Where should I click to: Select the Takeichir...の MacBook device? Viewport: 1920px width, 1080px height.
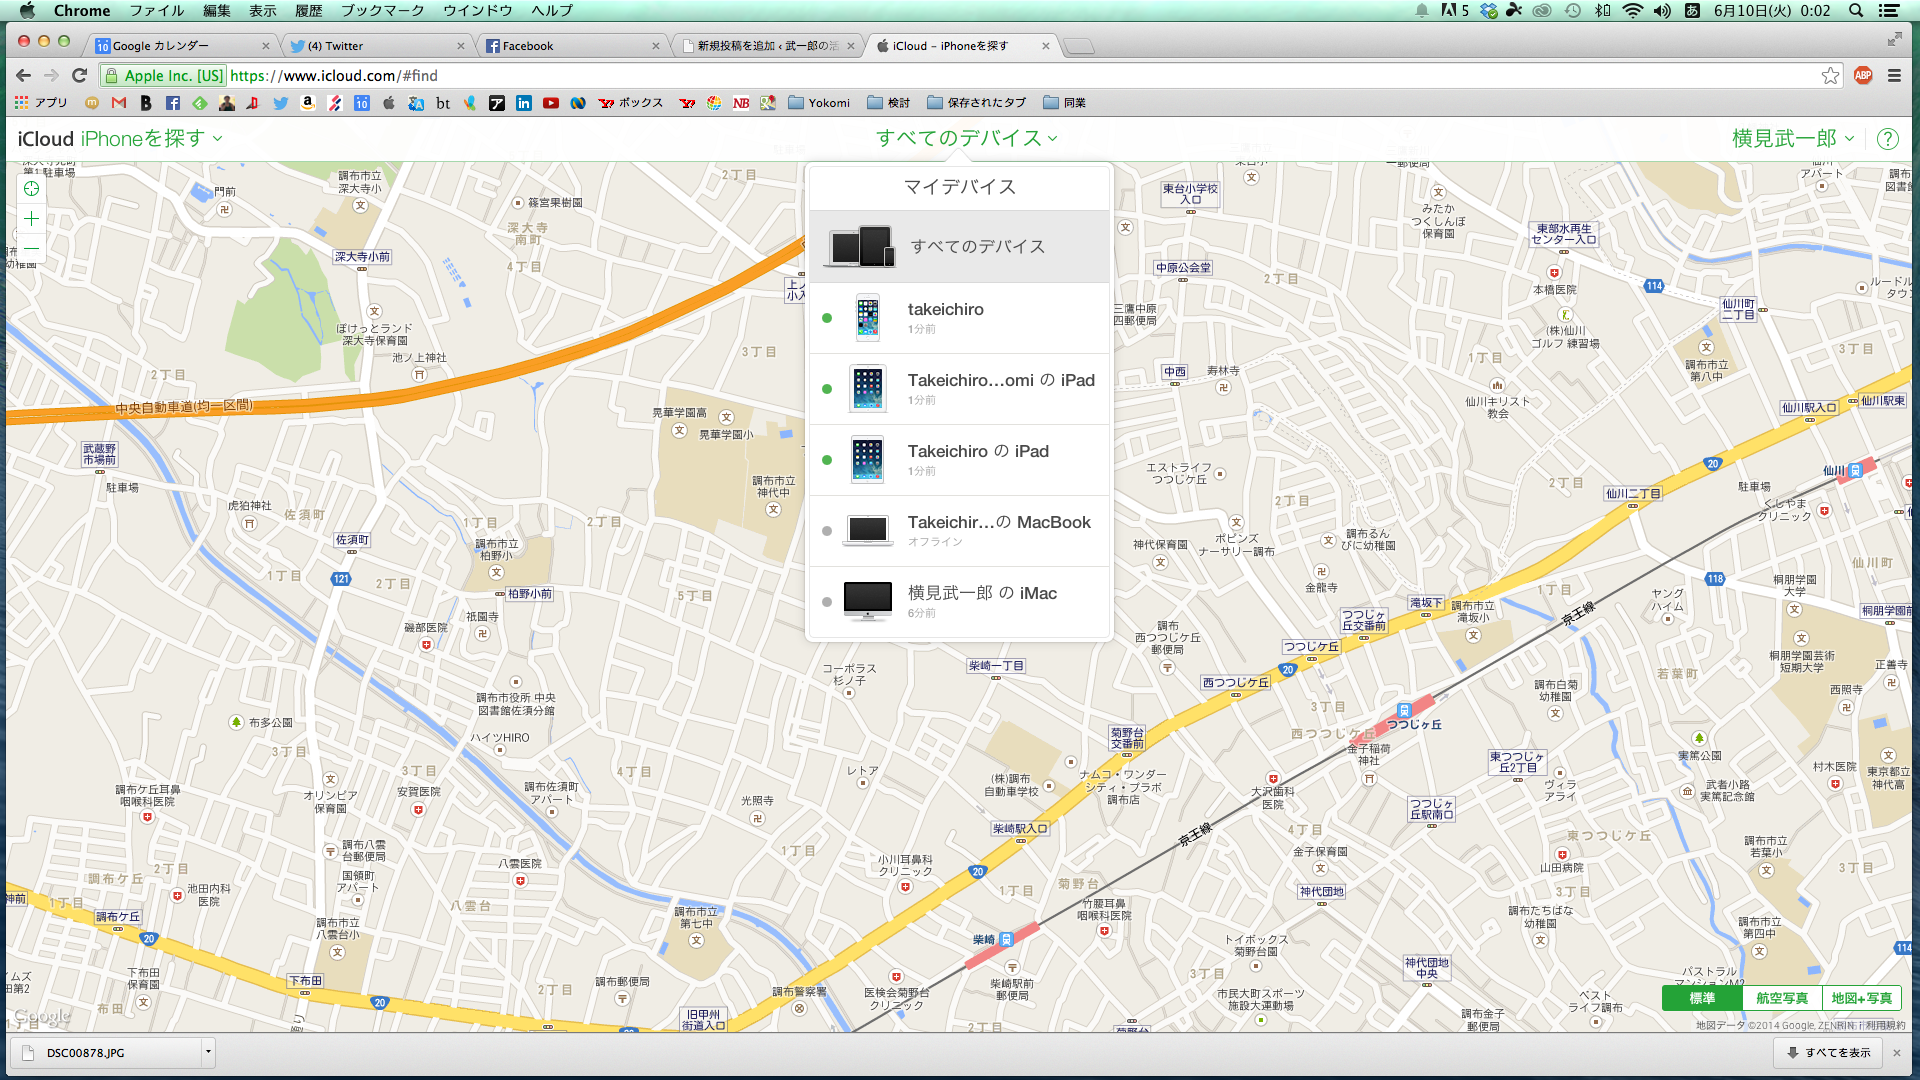pos(959,531)
